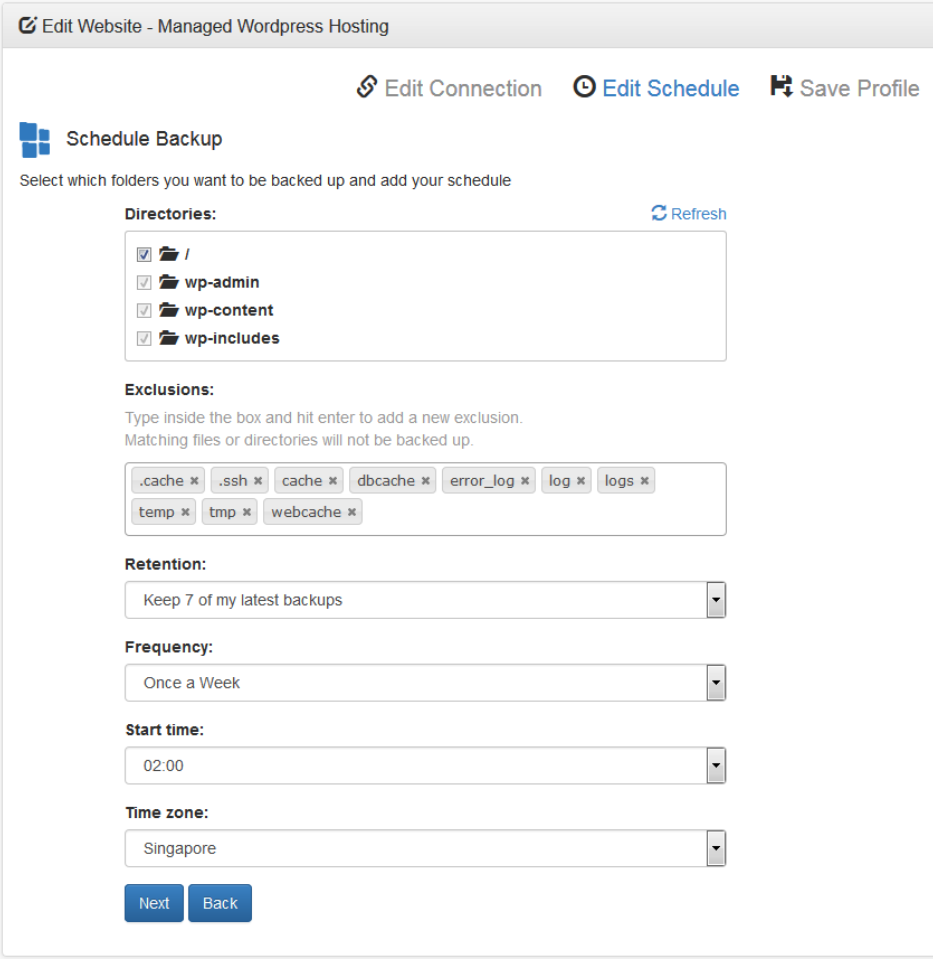Open the Retention dropdown
942x959 pixels.
(425, 600)
